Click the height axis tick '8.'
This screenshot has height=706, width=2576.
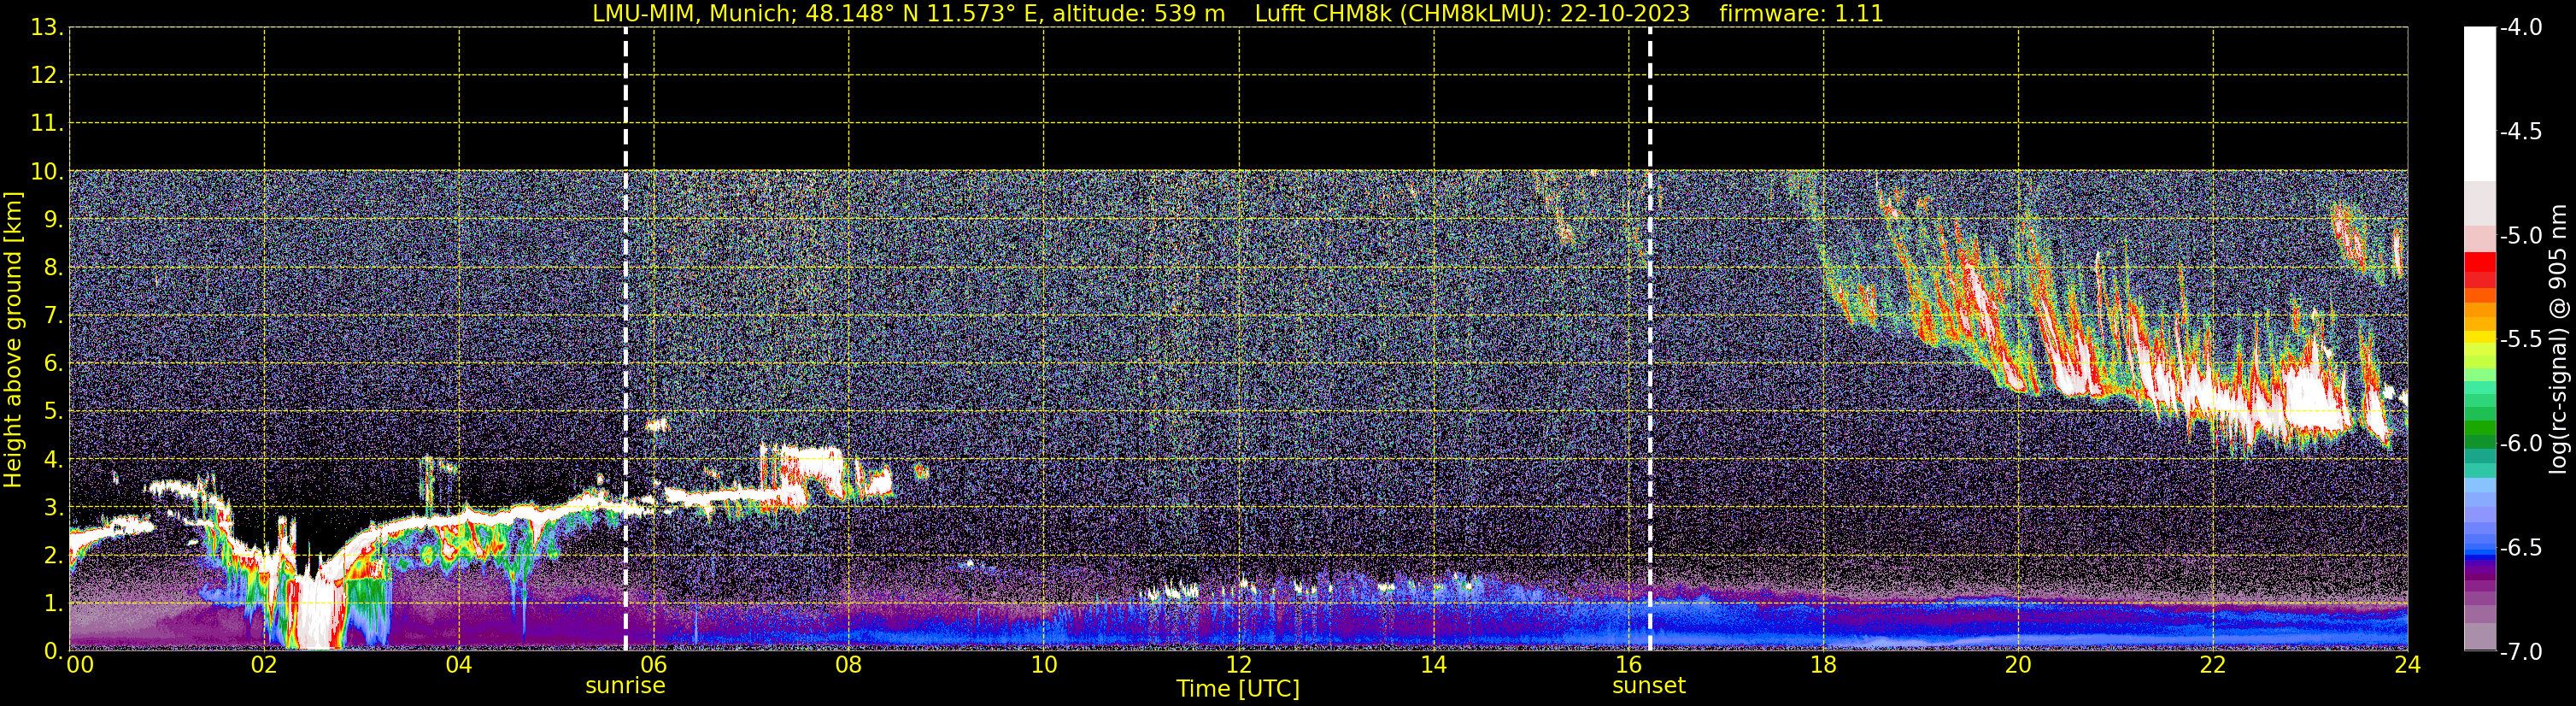click(x=52, y=268)
